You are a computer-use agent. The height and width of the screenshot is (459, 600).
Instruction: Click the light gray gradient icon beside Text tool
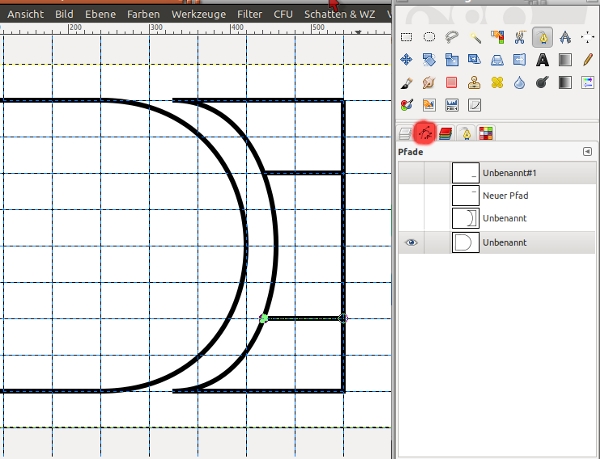(x=565, y=60)
